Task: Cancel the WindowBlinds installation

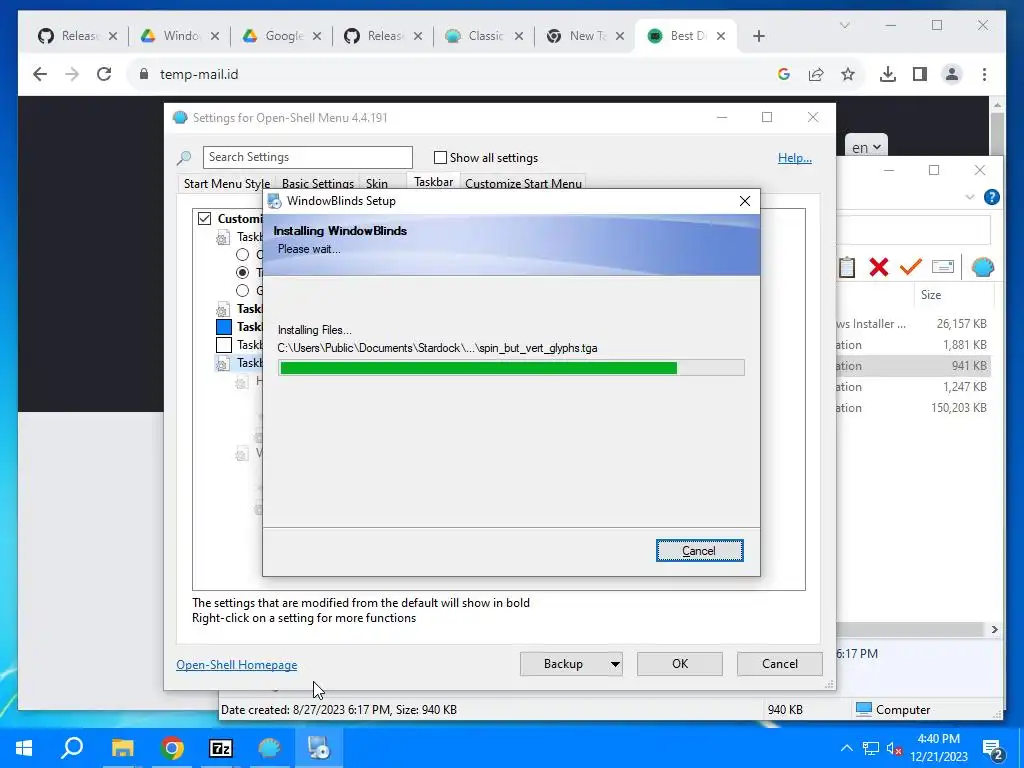Action: pos(699,551)
